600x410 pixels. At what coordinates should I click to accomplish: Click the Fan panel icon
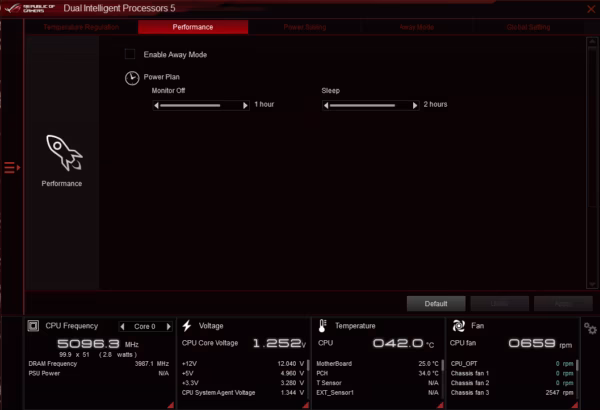coord(458,326)
